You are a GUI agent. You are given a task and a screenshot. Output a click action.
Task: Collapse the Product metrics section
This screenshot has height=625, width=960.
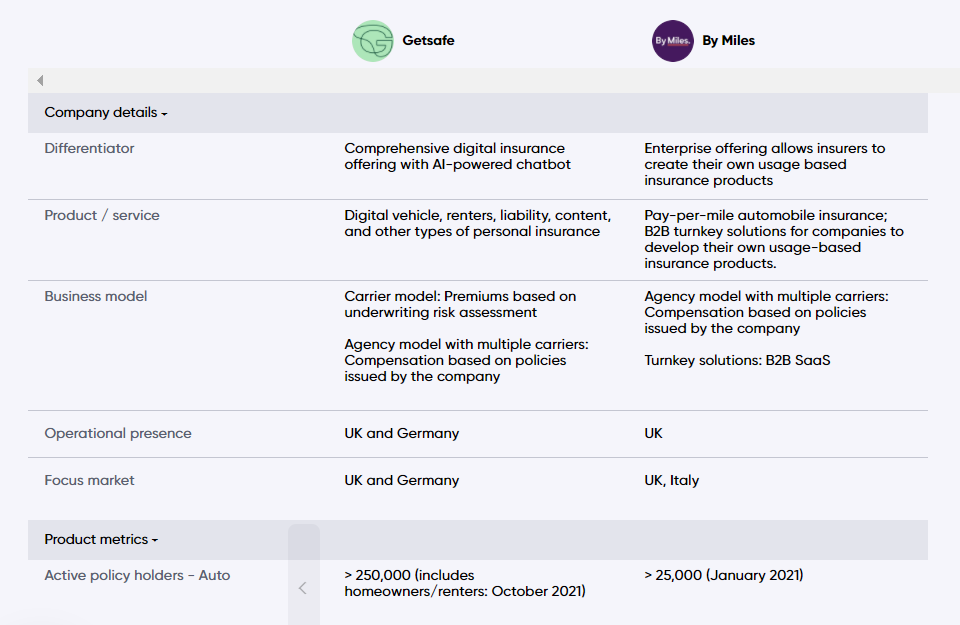pos(101,540)
